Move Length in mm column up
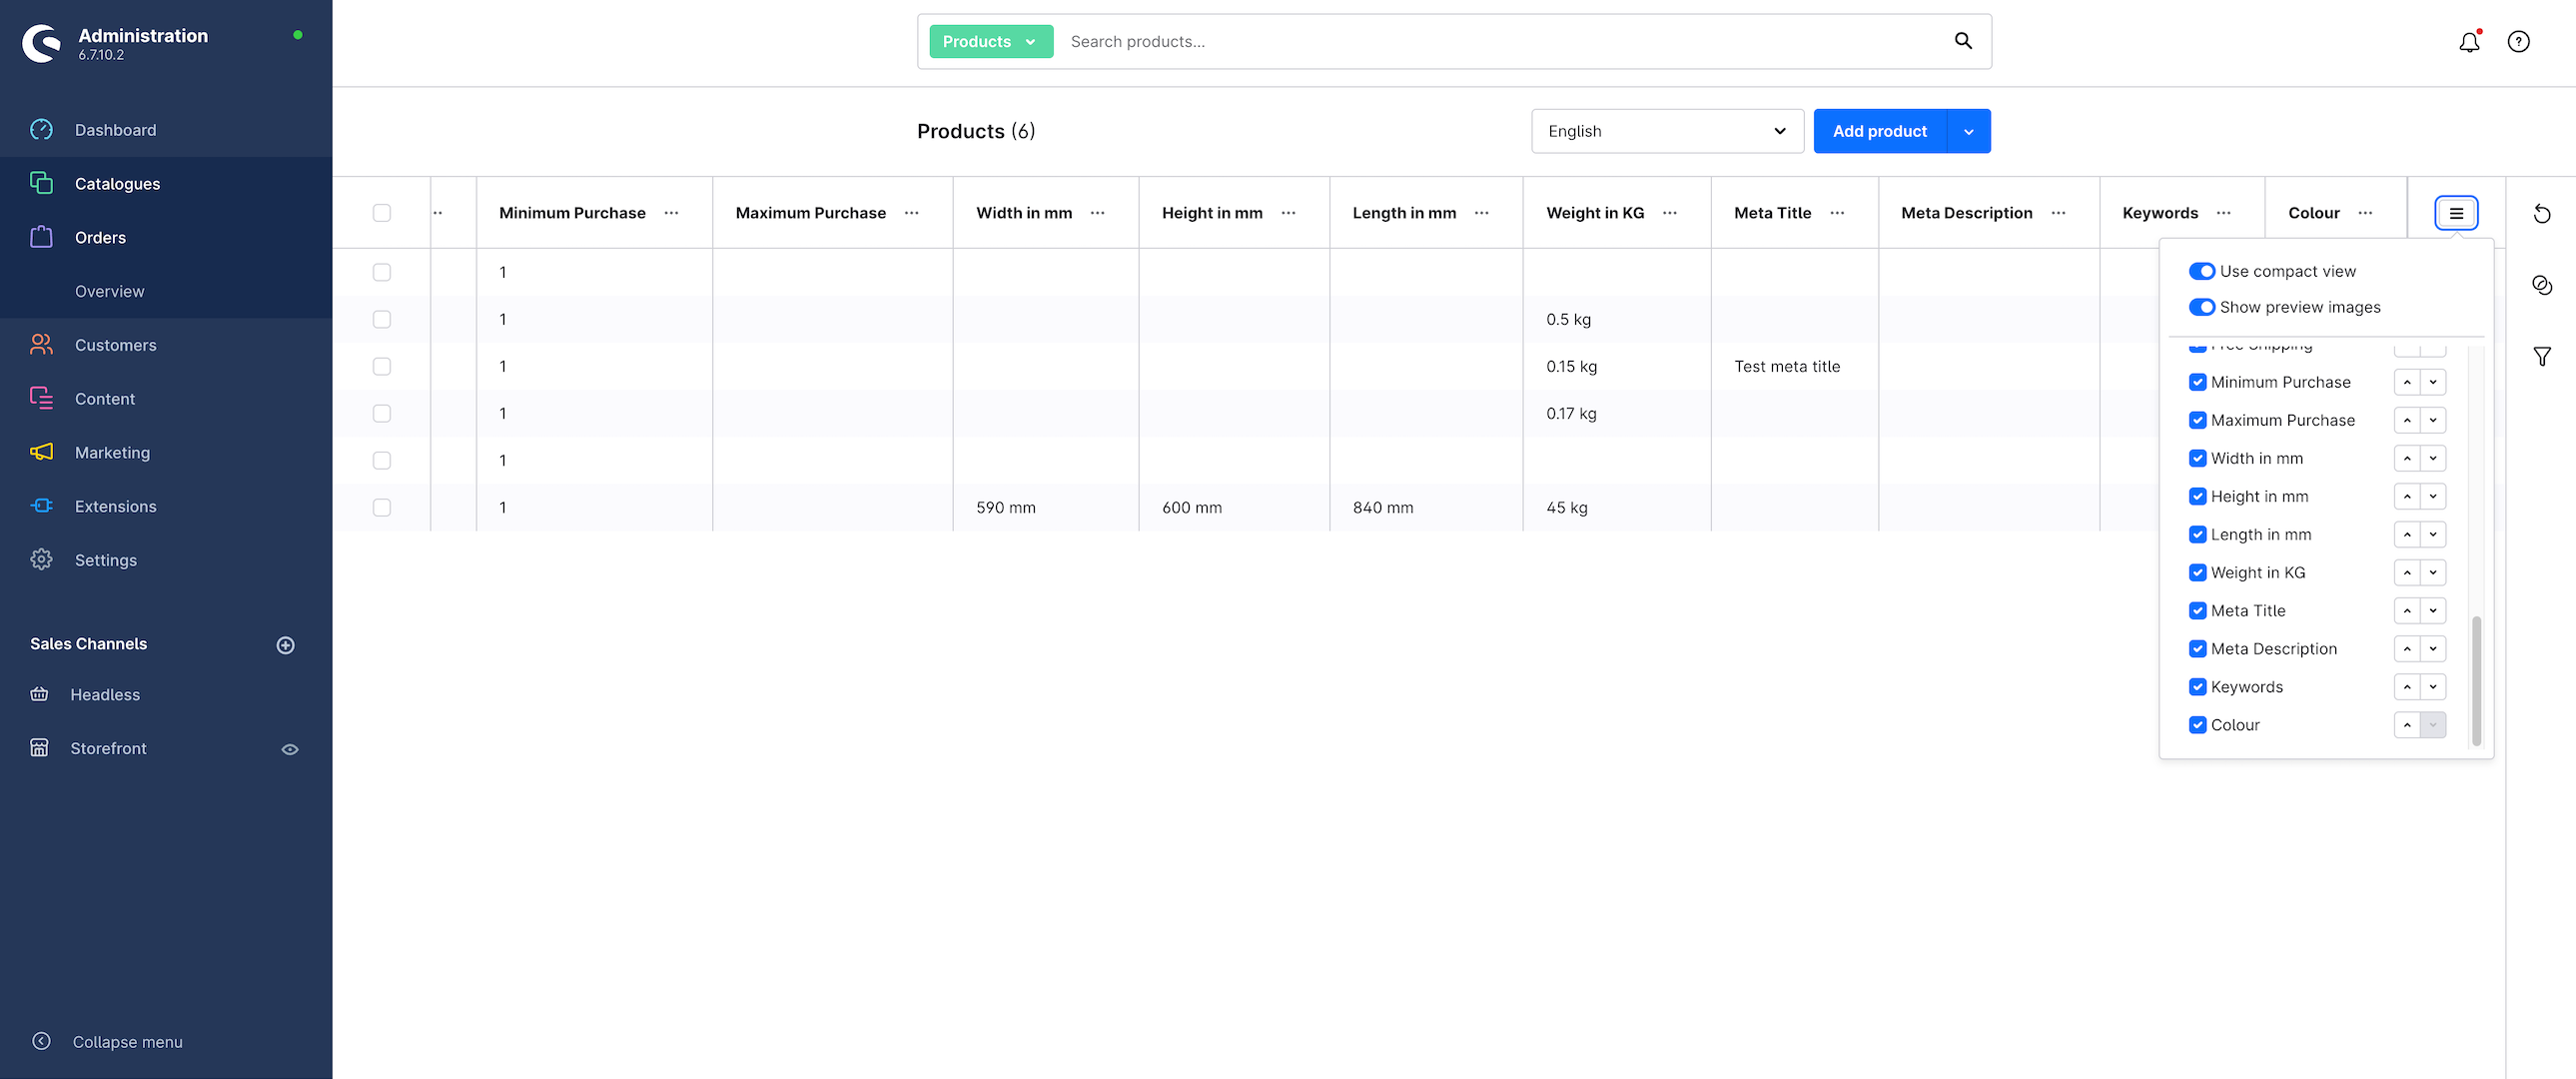Viewport: 2576px width, 1079px height. (2407, 534)
